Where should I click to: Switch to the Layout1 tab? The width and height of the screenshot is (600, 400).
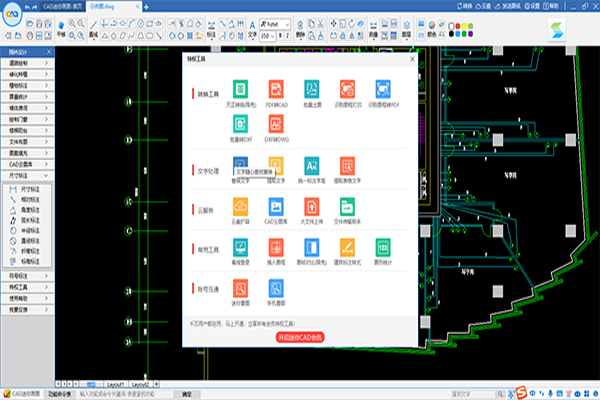coord(116,384)
